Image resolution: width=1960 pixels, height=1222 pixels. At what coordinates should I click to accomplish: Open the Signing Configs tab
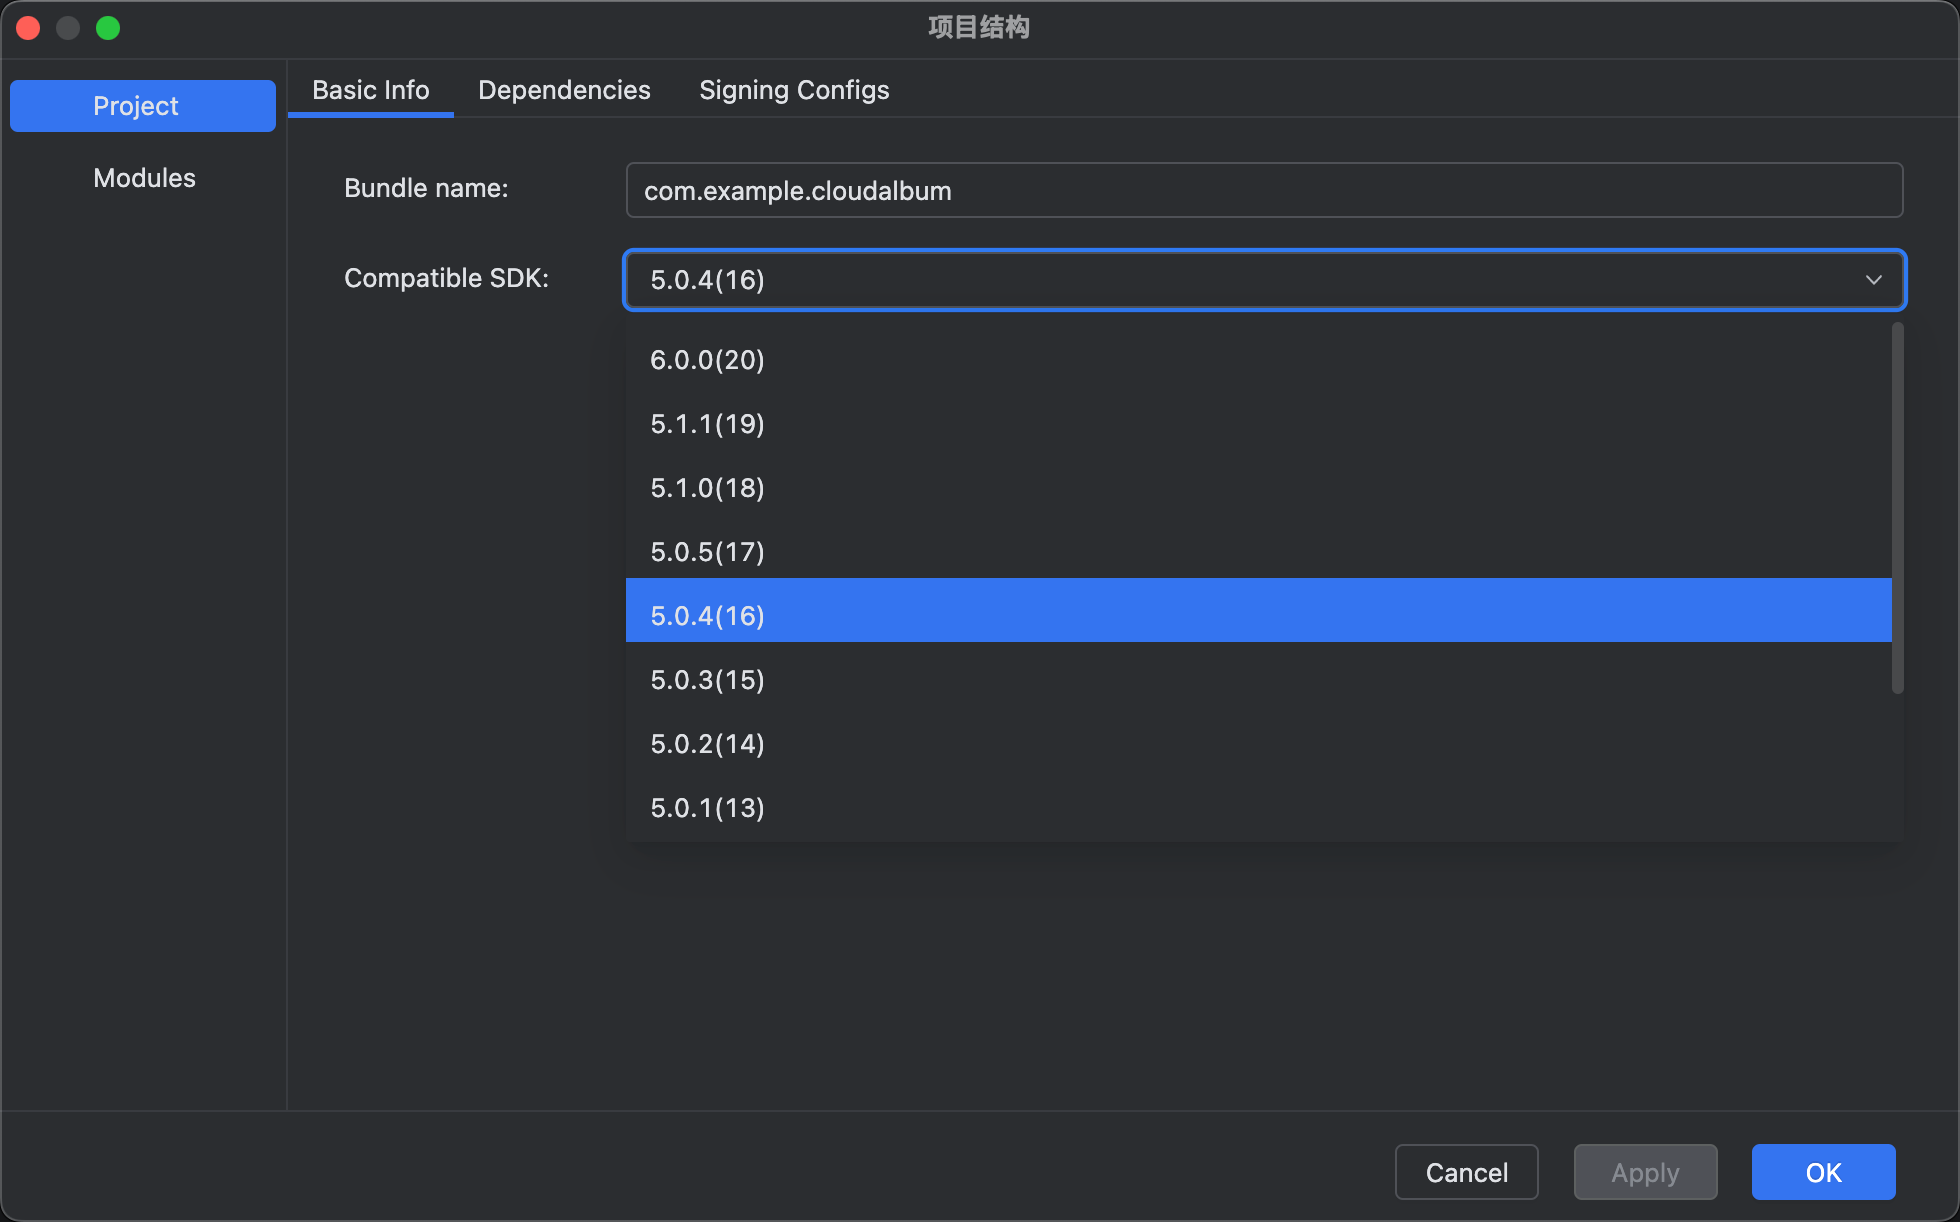[x=794, y=90]
